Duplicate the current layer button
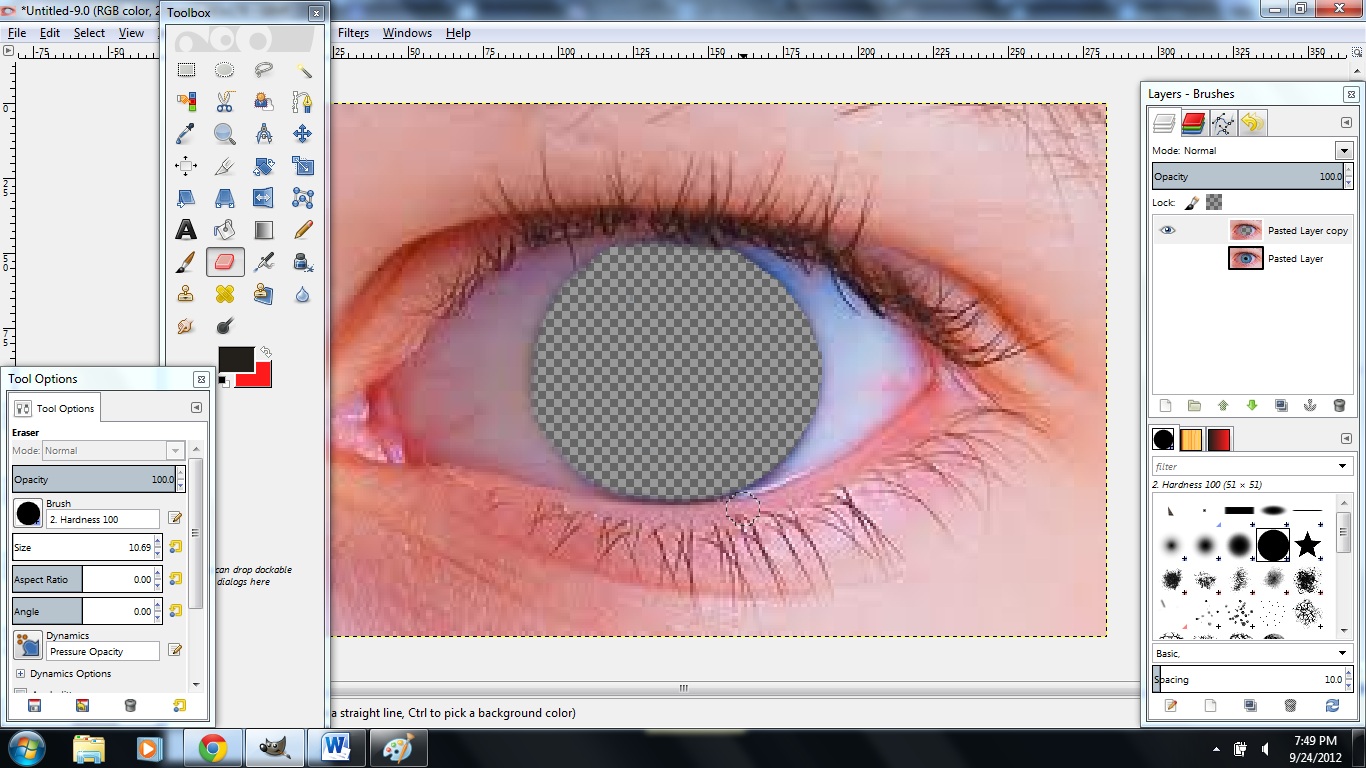1366x768 pixels. 1281,406
